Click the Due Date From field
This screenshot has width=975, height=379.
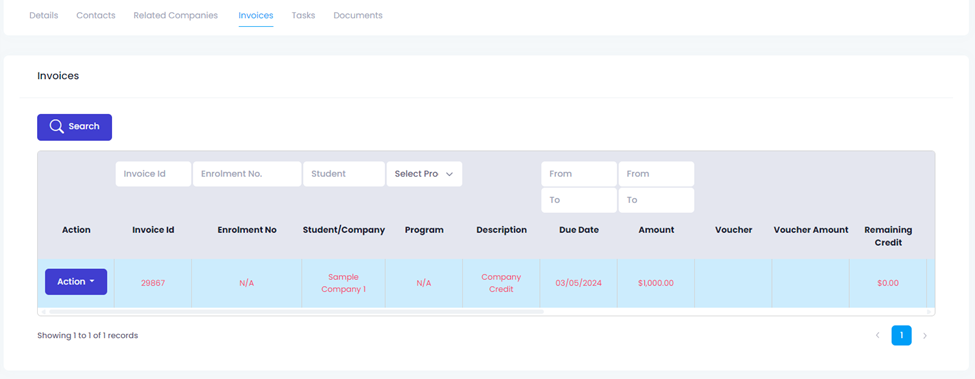click(579, 174)
